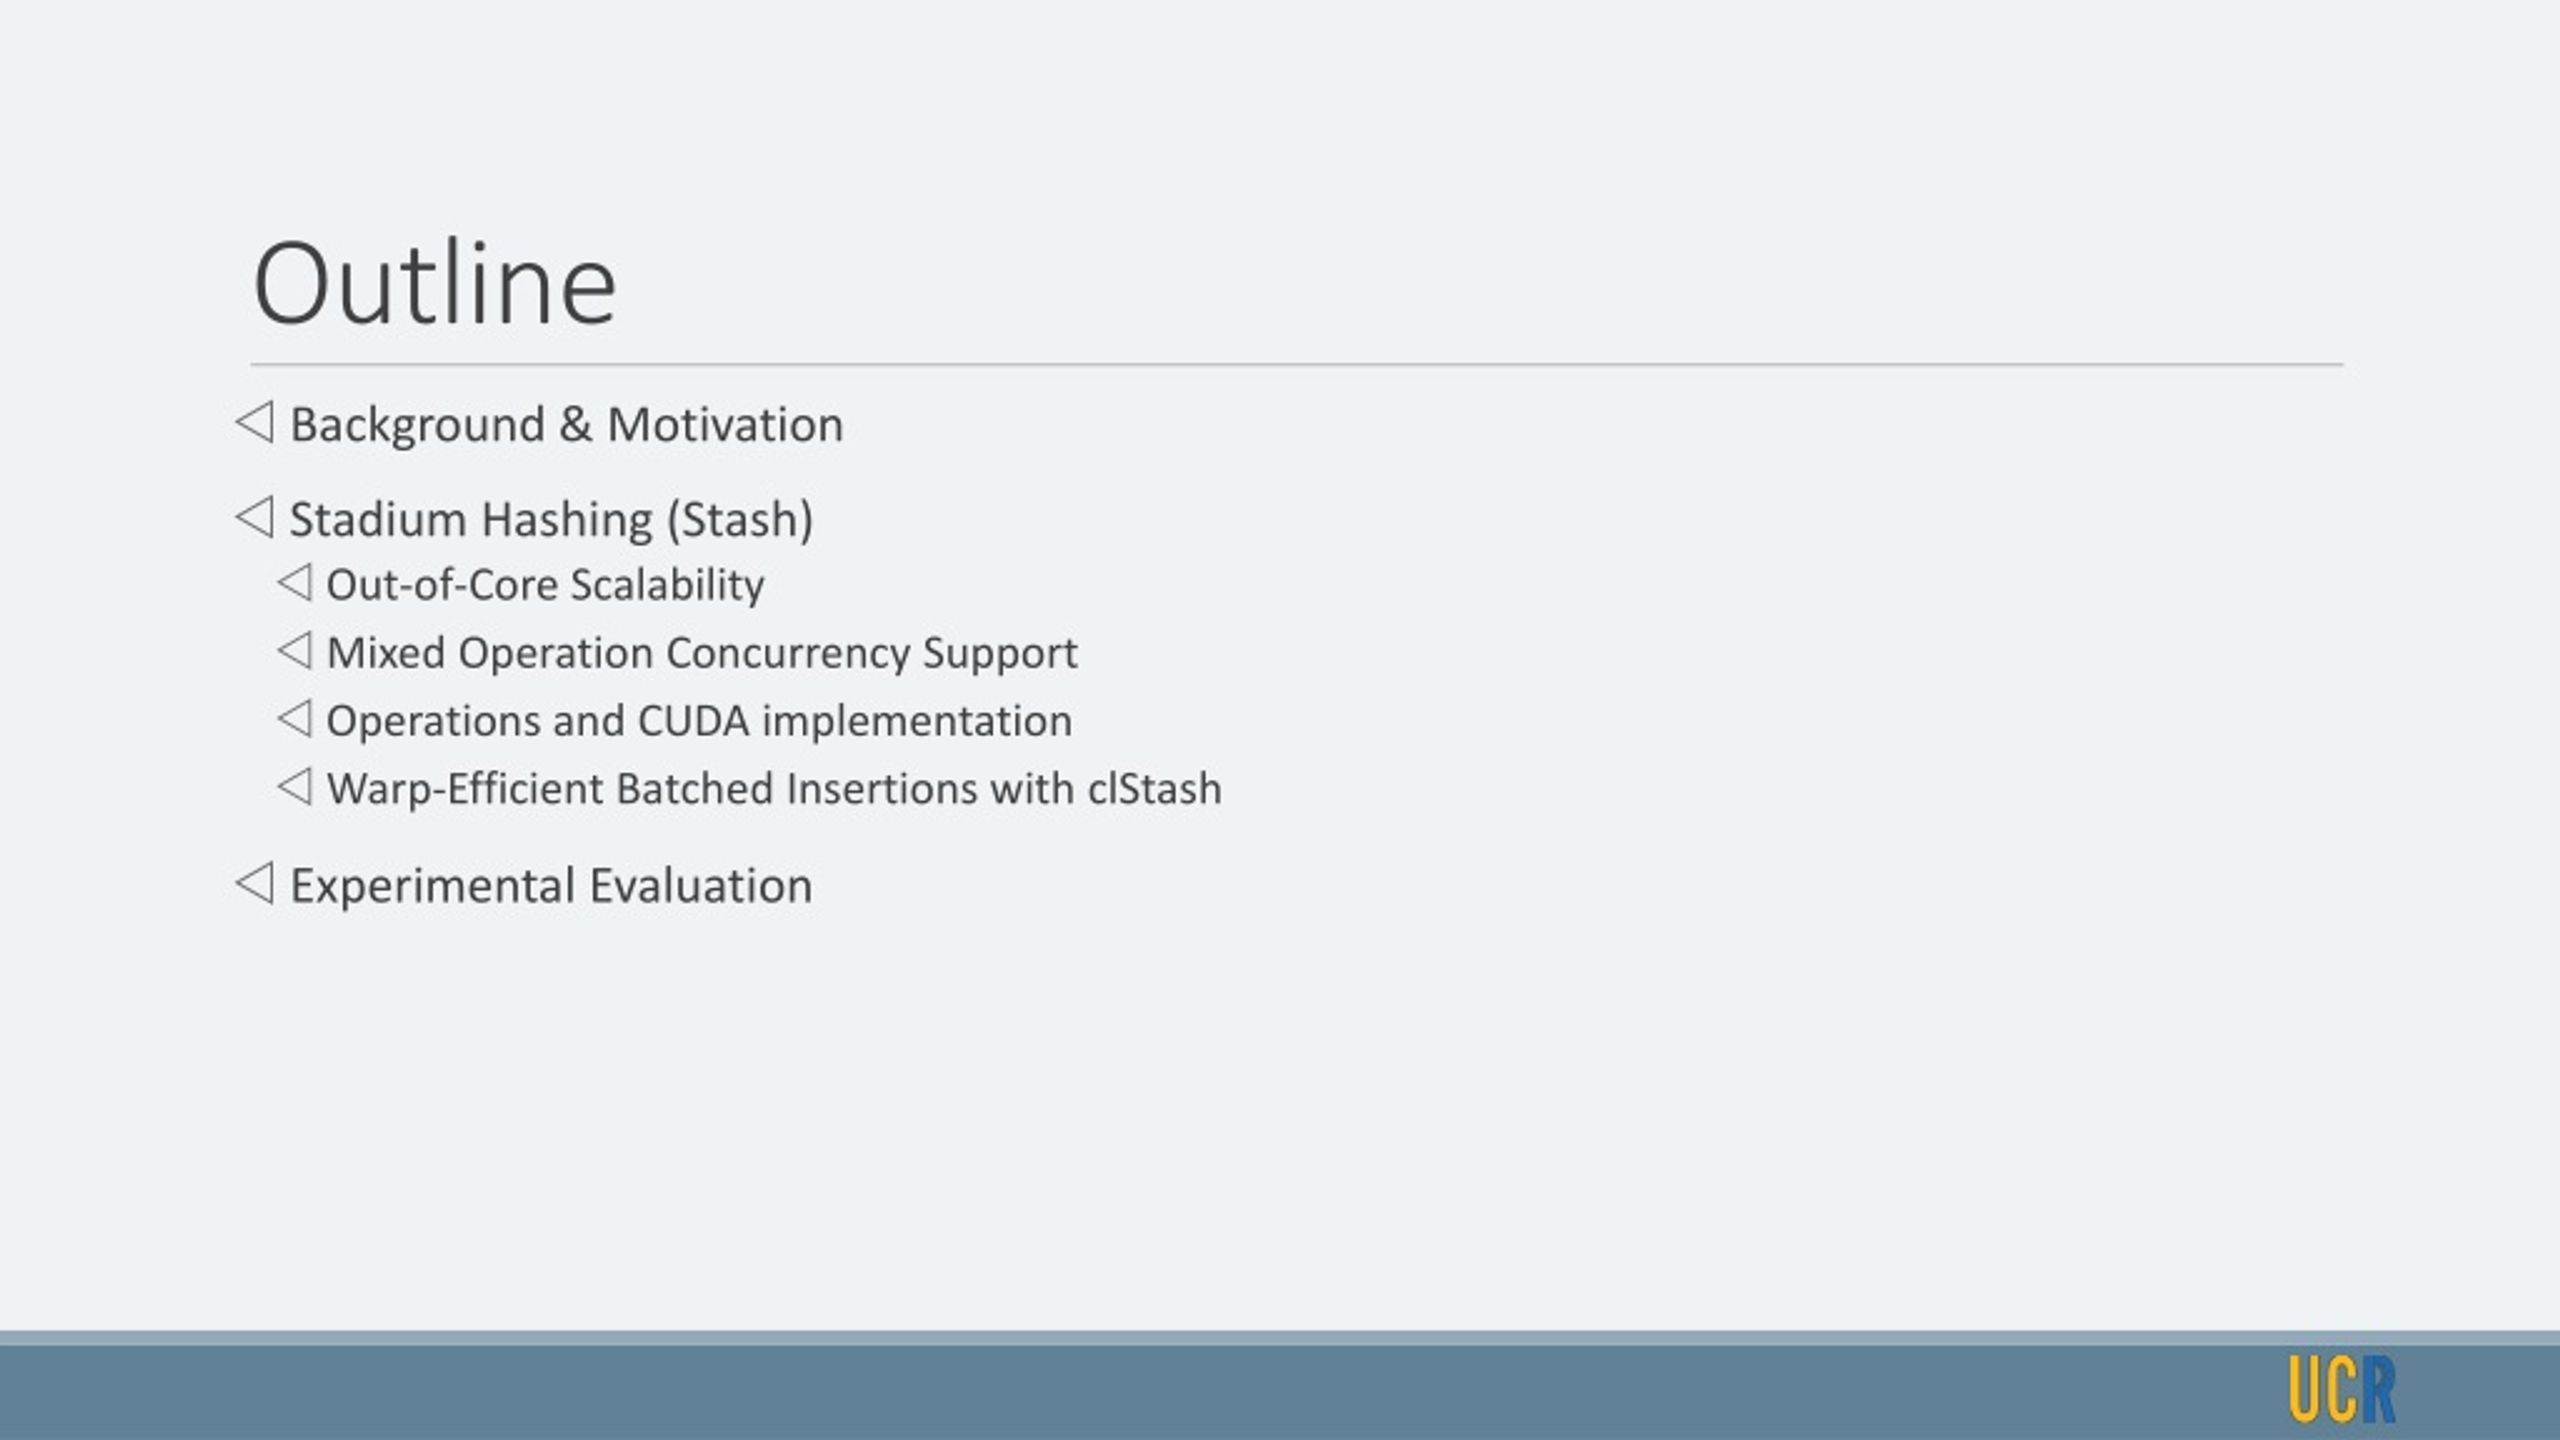Image resolution: width=2560 pixels, height=1440 pixels.
Task: Click the Background & Motivation text
Action: pyautogui.click(x=566, y=425)
